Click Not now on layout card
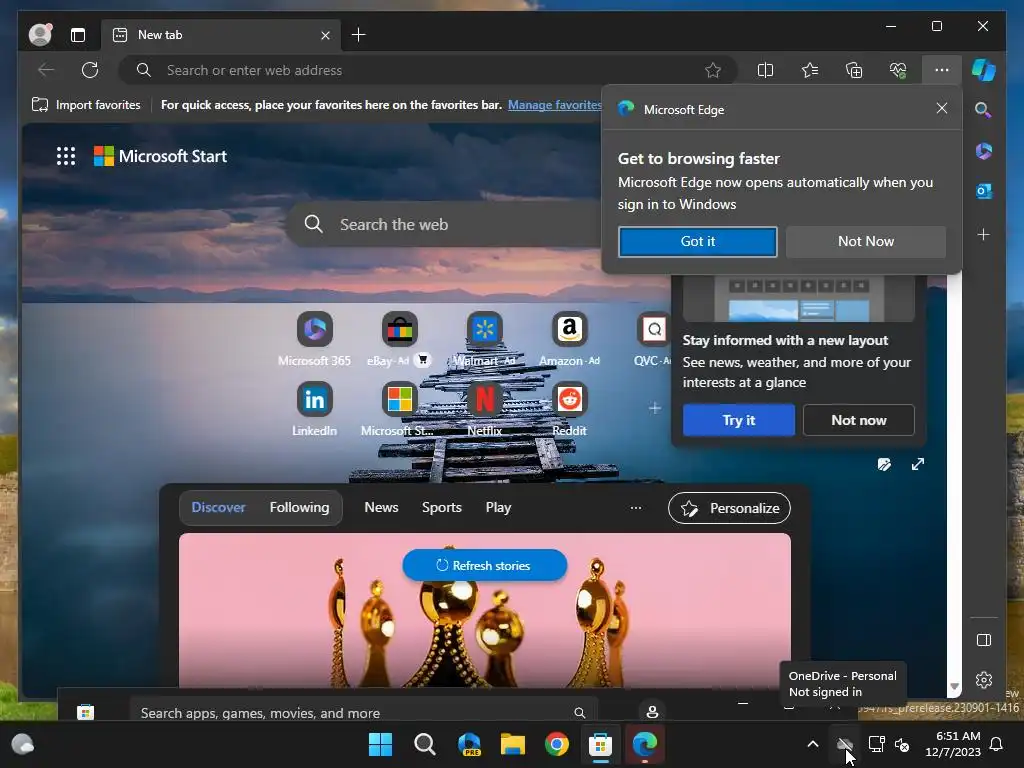 pyautogui.click(x=859, y=420)
